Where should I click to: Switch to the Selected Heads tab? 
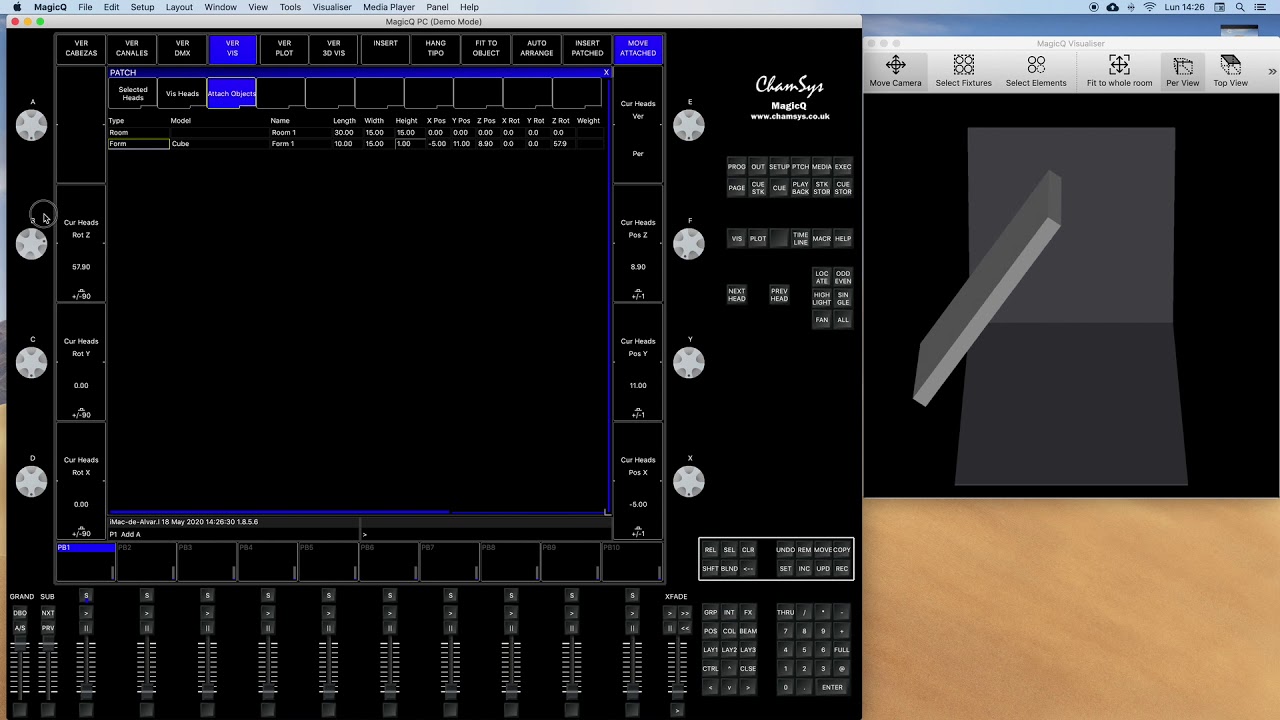click(x=133, y=94)
